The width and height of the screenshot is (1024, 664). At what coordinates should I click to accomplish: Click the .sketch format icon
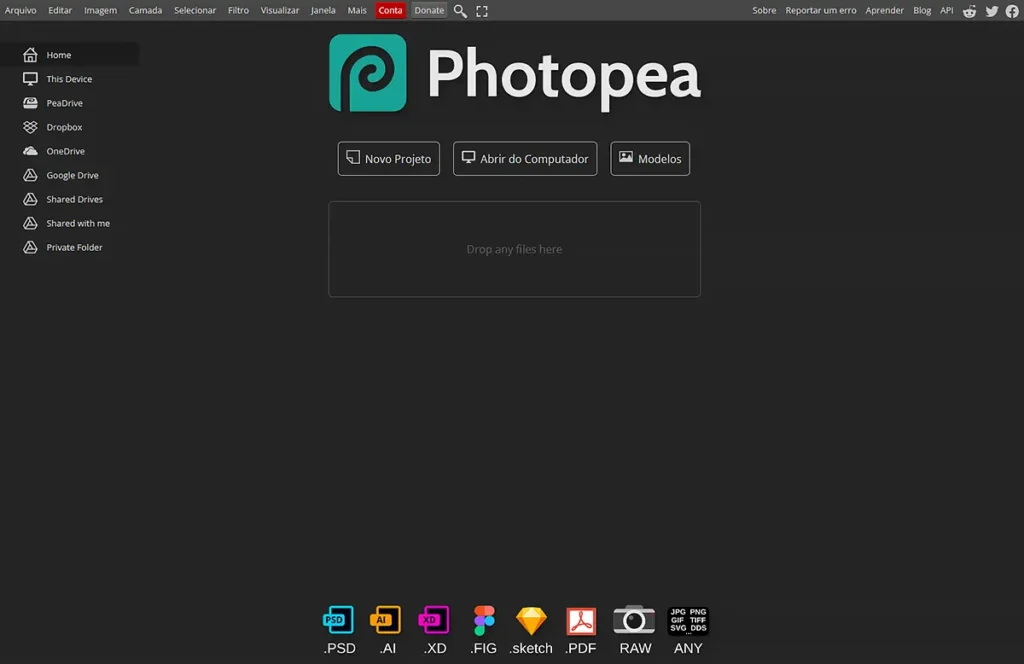click(x=531, y=621)
